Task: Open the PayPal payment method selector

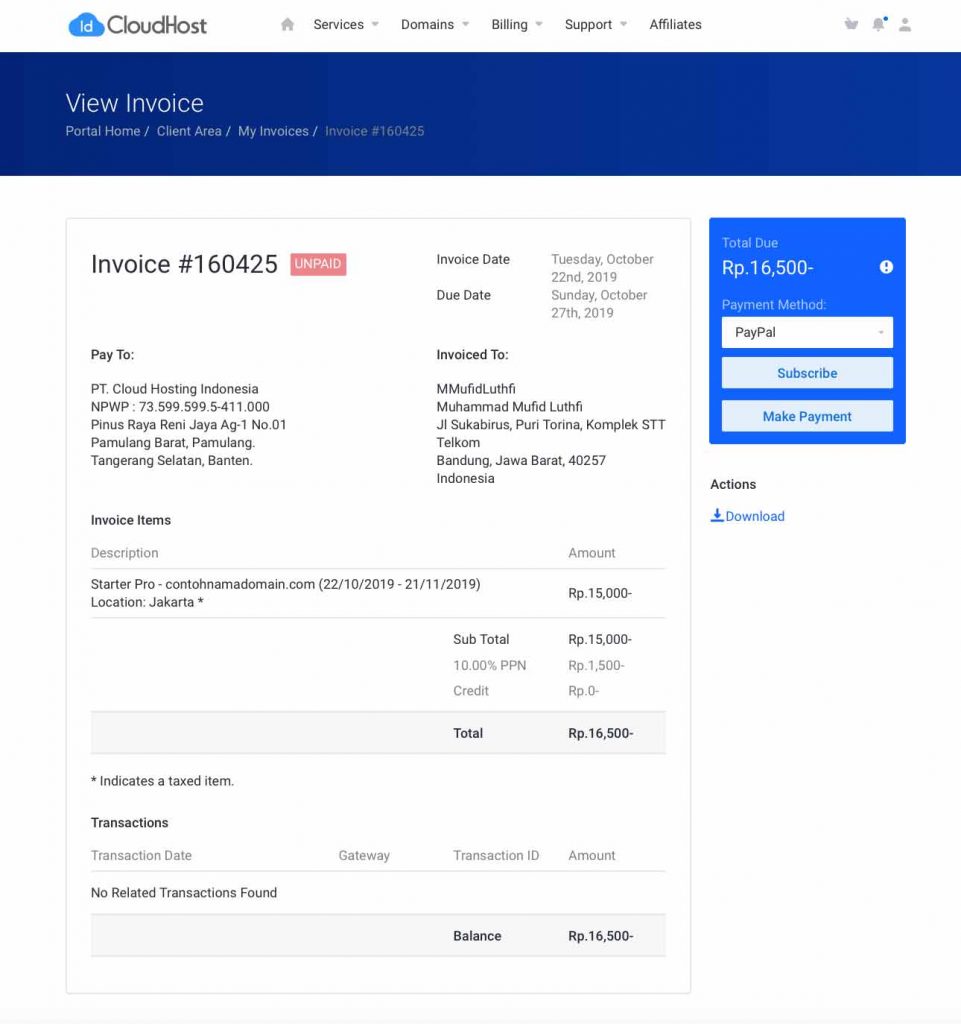Action: tap(806, 331)
